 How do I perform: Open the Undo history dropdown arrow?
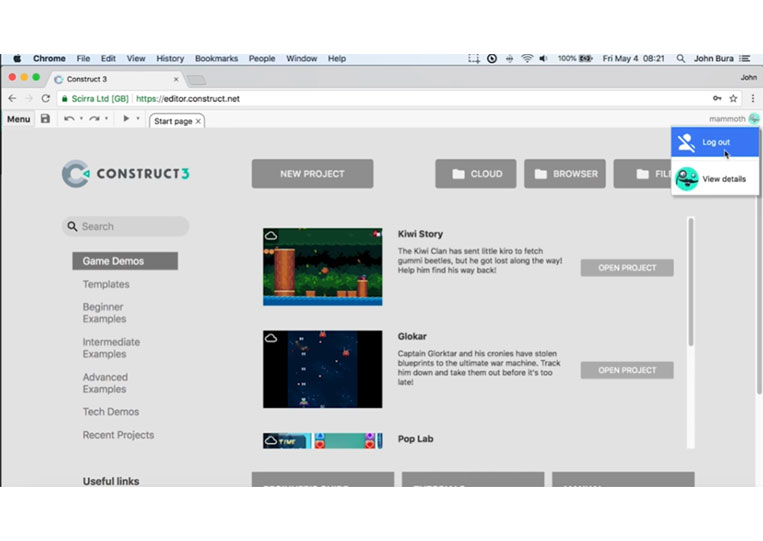click(x=81, y=118)
